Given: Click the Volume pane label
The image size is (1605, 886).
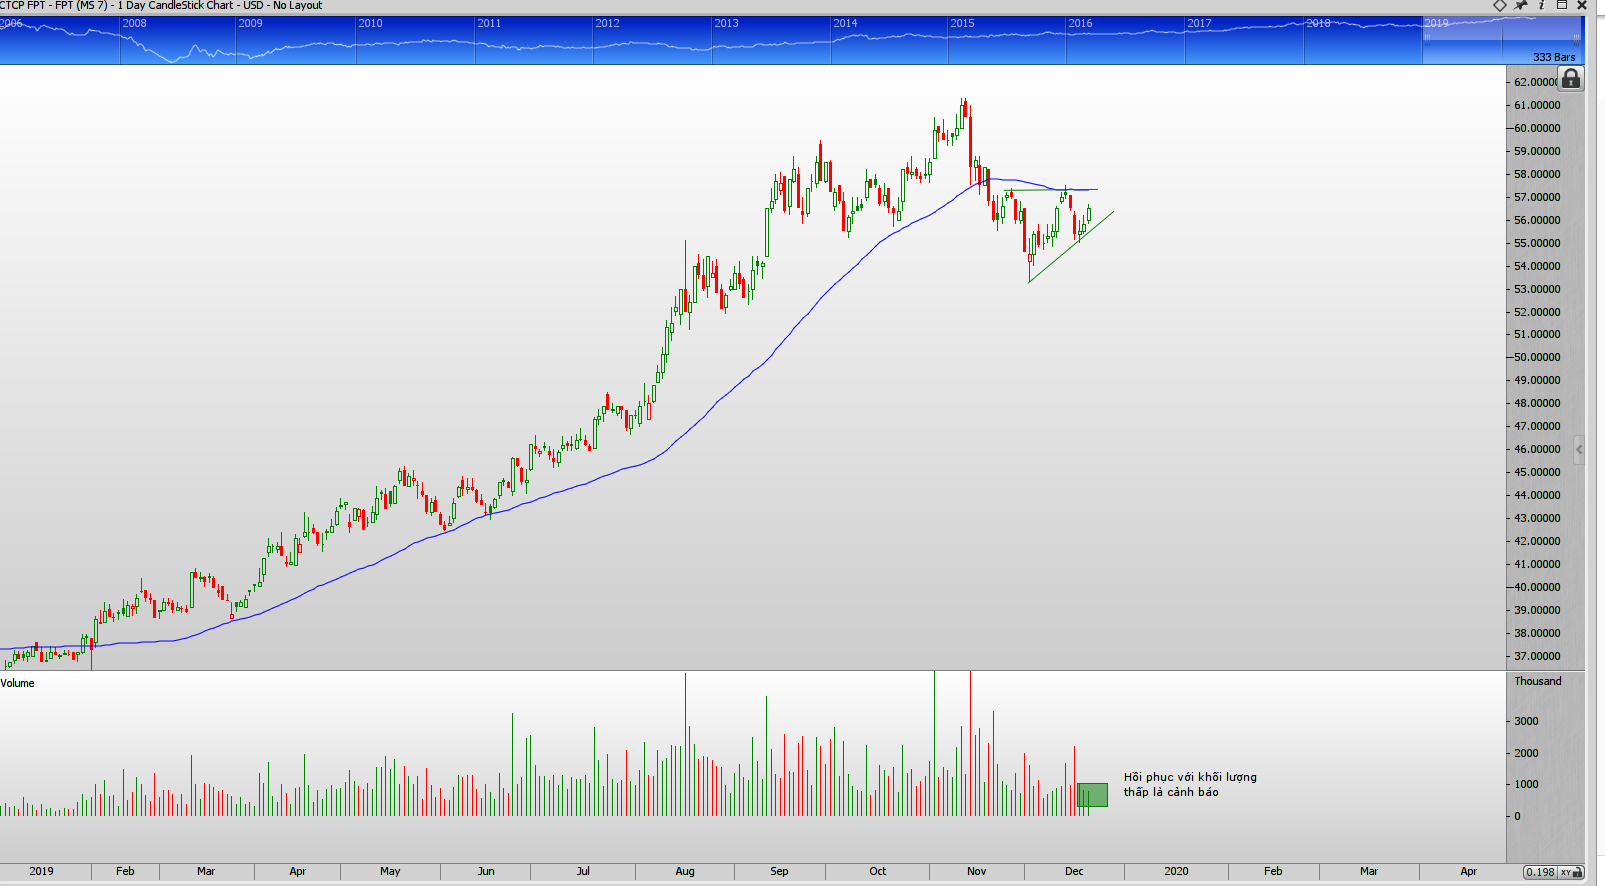Looking at the screenshot, I should point(18,683).
